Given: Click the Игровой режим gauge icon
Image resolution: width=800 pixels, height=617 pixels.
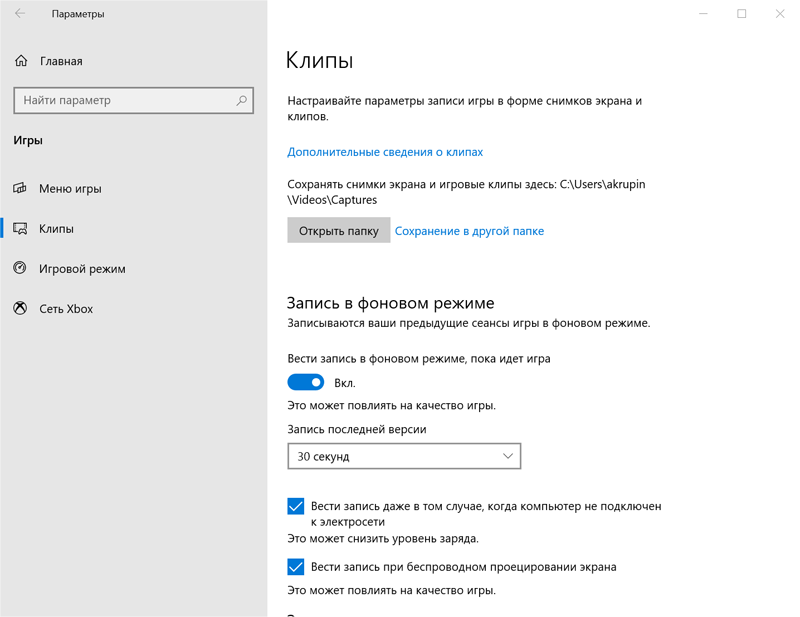Looking at the screenshot, I should 20,269.
